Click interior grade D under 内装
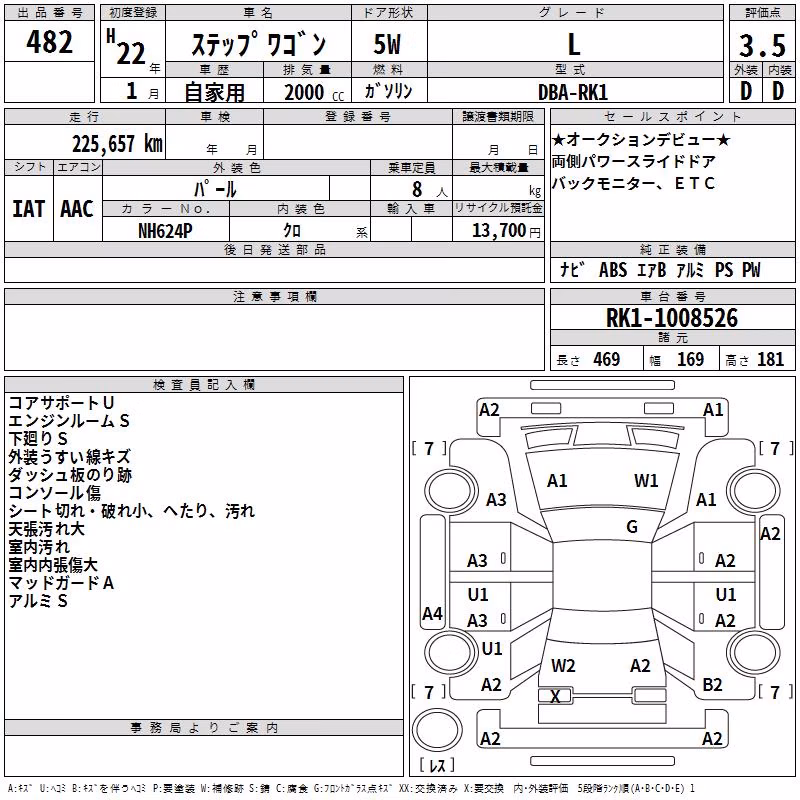 (x=778, y=91)
